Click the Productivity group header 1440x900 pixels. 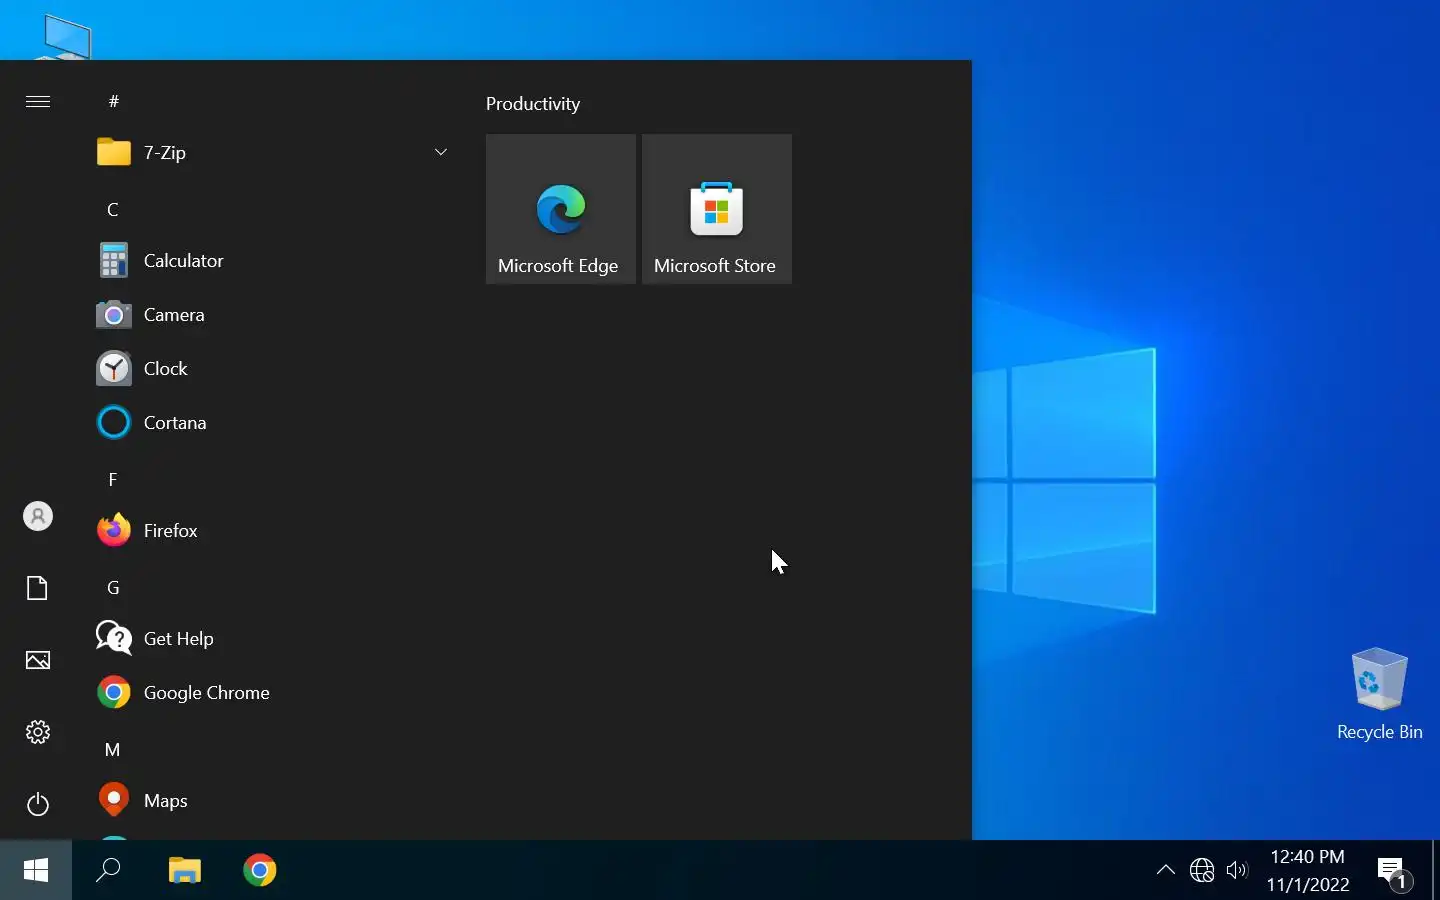[533, 104]
